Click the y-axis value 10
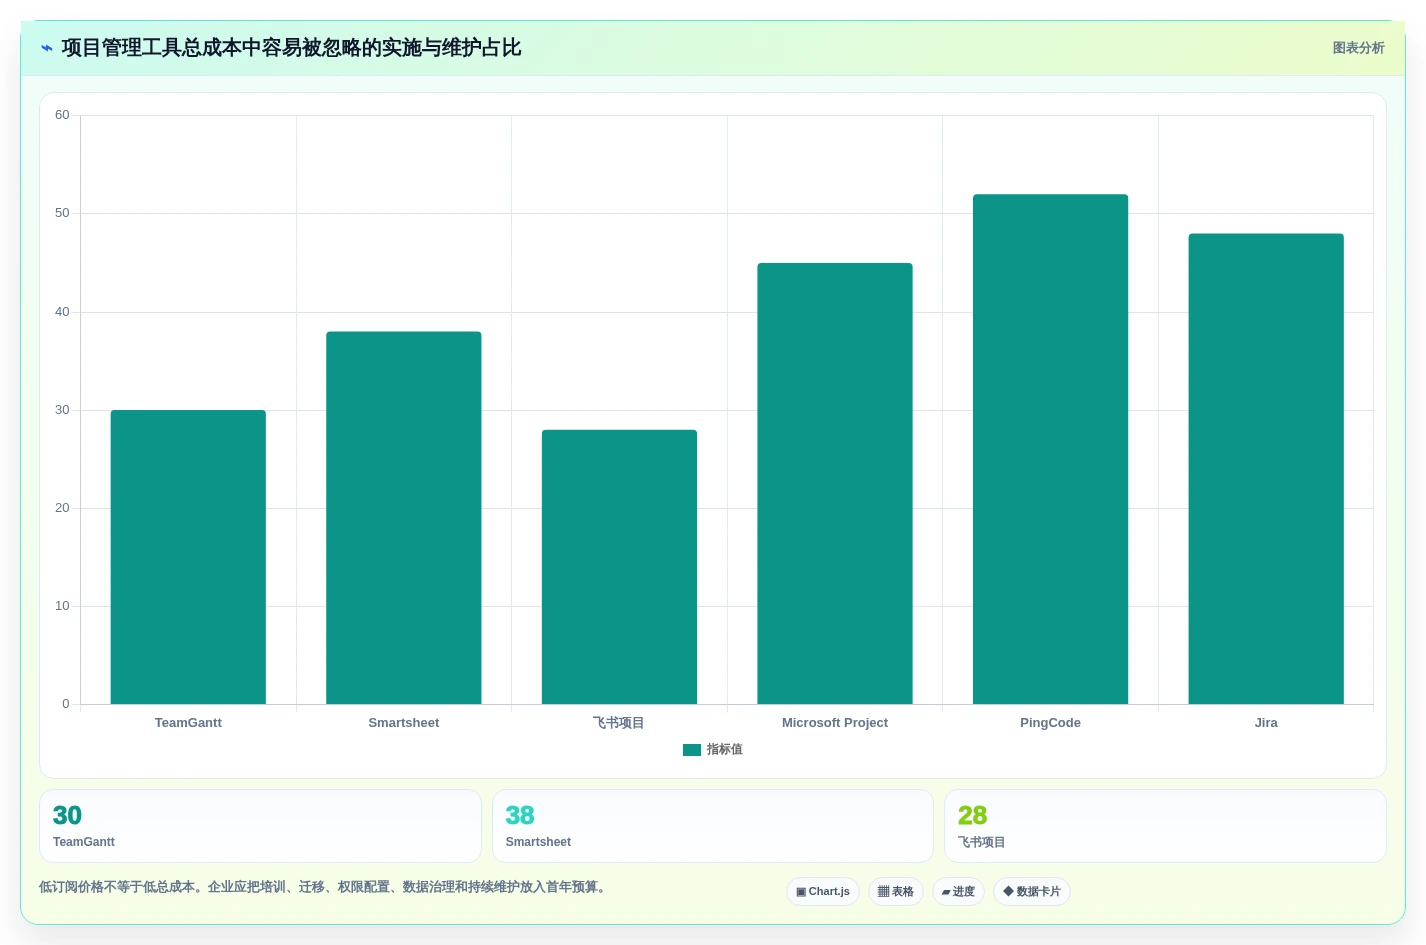Image resolution: width=1426 pixels, height=945 pixels. coord(62,606)
